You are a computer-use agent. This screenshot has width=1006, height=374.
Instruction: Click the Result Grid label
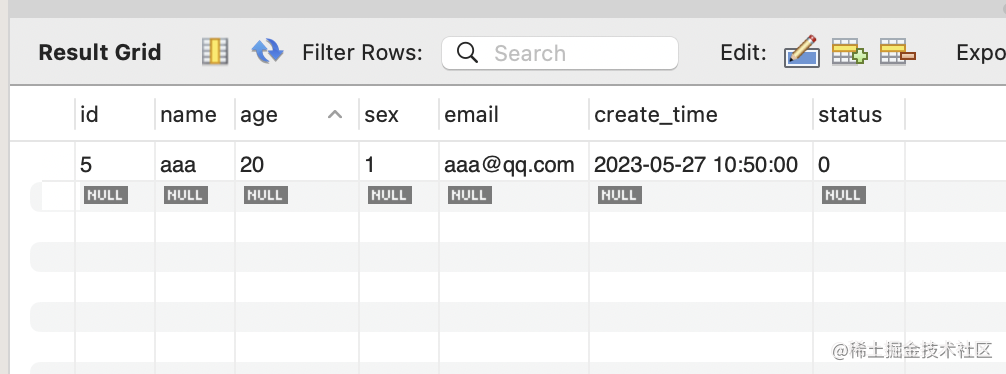click(x=99, y=53)
